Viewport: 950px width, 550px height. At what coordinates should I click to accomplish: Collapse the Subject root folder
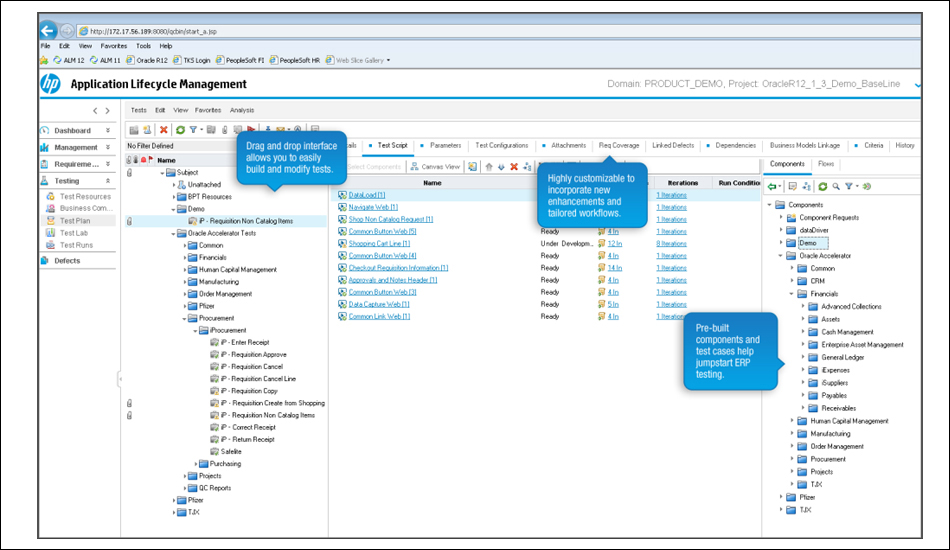coord(162,173)
